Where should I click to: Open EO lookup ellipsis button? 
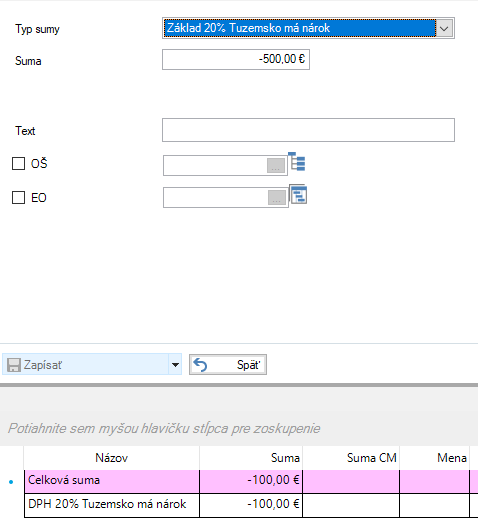pyautogui.click(x=277, y=197)
